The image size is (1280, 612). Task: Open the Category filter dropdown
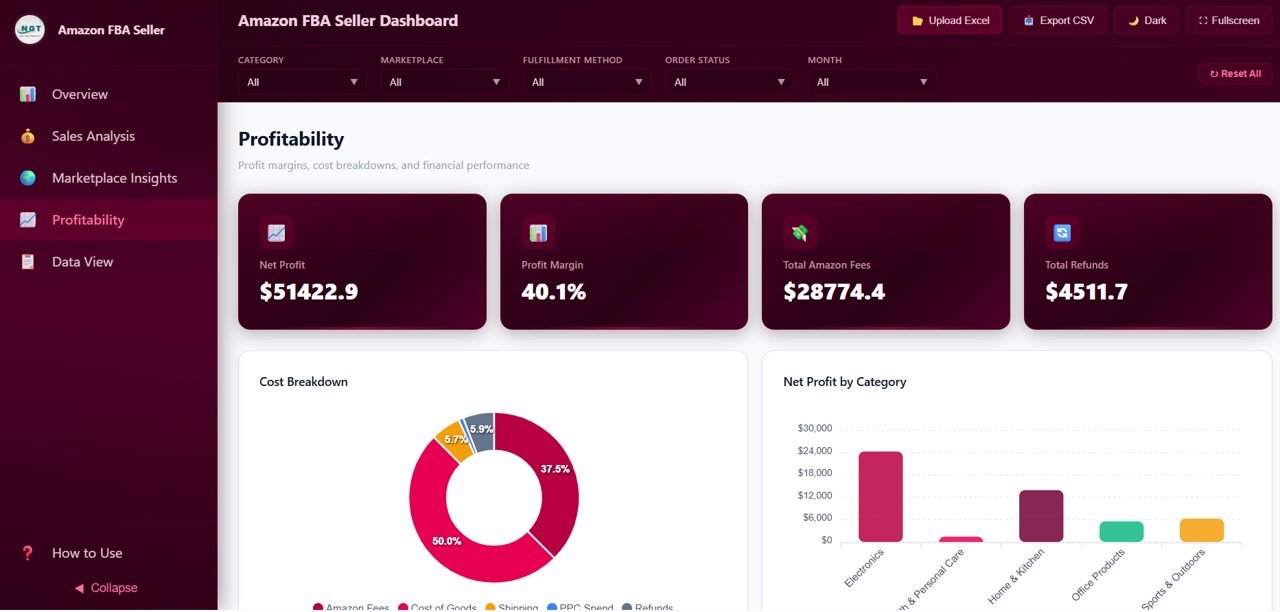tap(300, 81)
